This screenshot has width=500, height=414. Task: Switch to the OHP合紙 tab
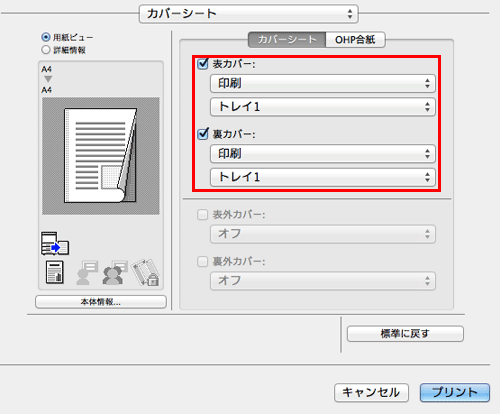(355, 40)
